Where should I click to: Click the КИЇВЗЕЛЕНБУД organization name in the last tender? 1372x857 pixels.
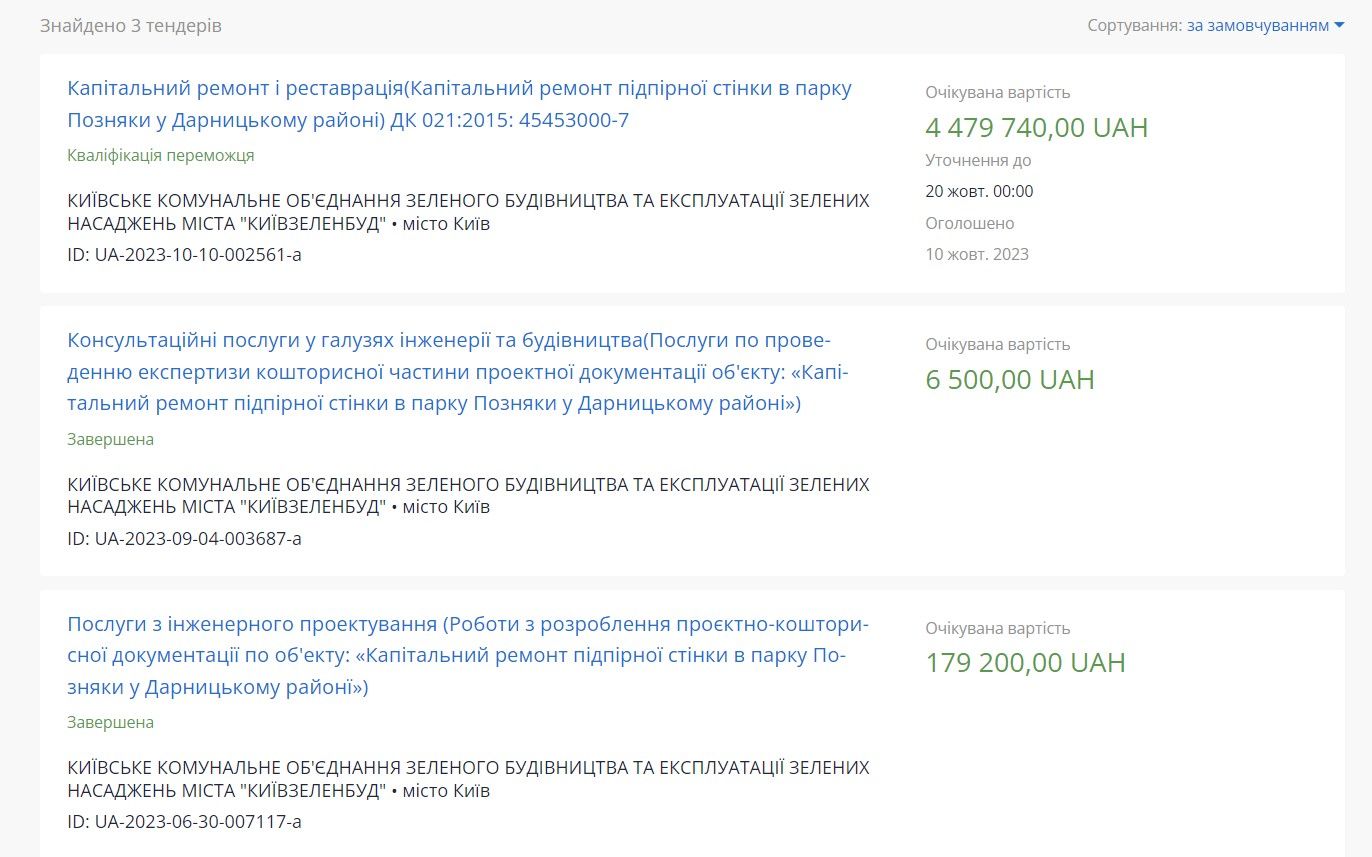(468, 779)
